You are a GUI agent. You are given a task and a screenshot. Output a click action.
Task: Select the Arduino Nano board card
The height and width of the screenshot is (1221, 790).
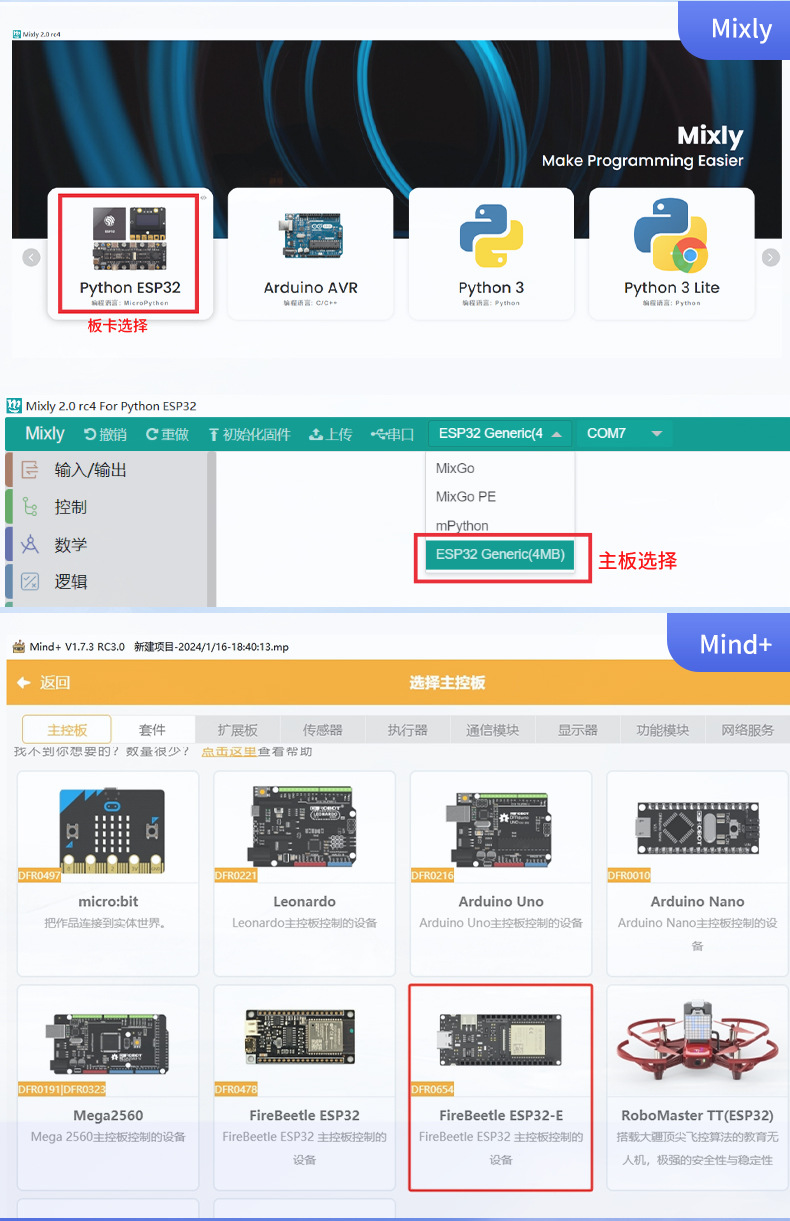click(697, 873)
